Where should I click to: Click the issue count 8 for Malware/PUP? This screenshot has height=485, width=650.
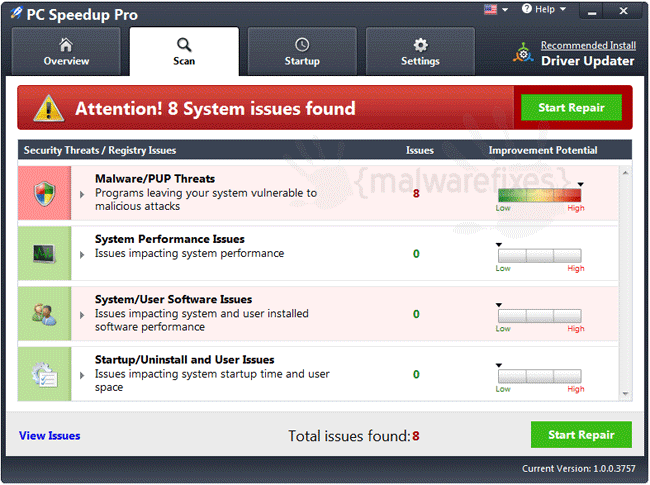(x=416, y=194)
